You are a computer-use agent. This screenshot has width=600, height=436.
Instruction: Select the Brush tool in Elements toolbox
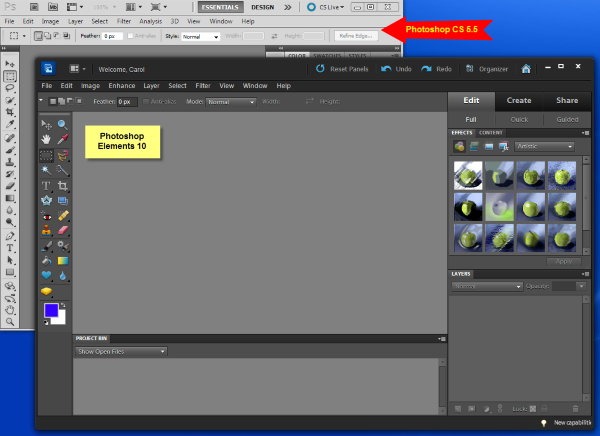coord(46,246)
